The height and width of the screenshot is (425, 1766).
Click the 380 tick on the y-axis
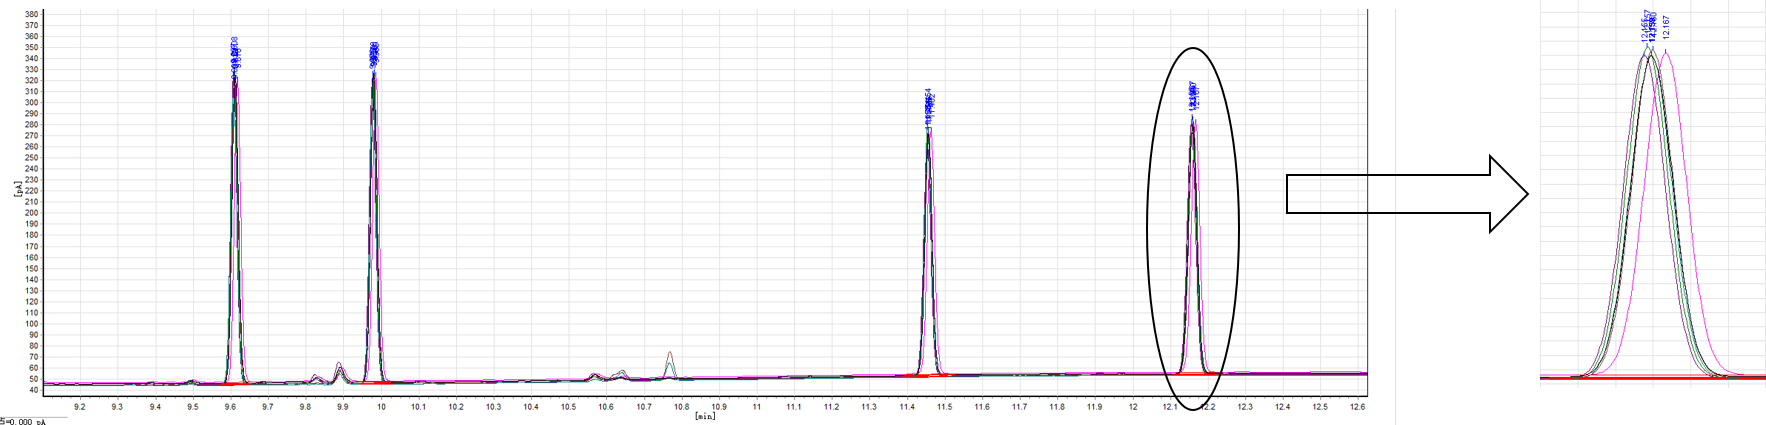pos(31,15)
